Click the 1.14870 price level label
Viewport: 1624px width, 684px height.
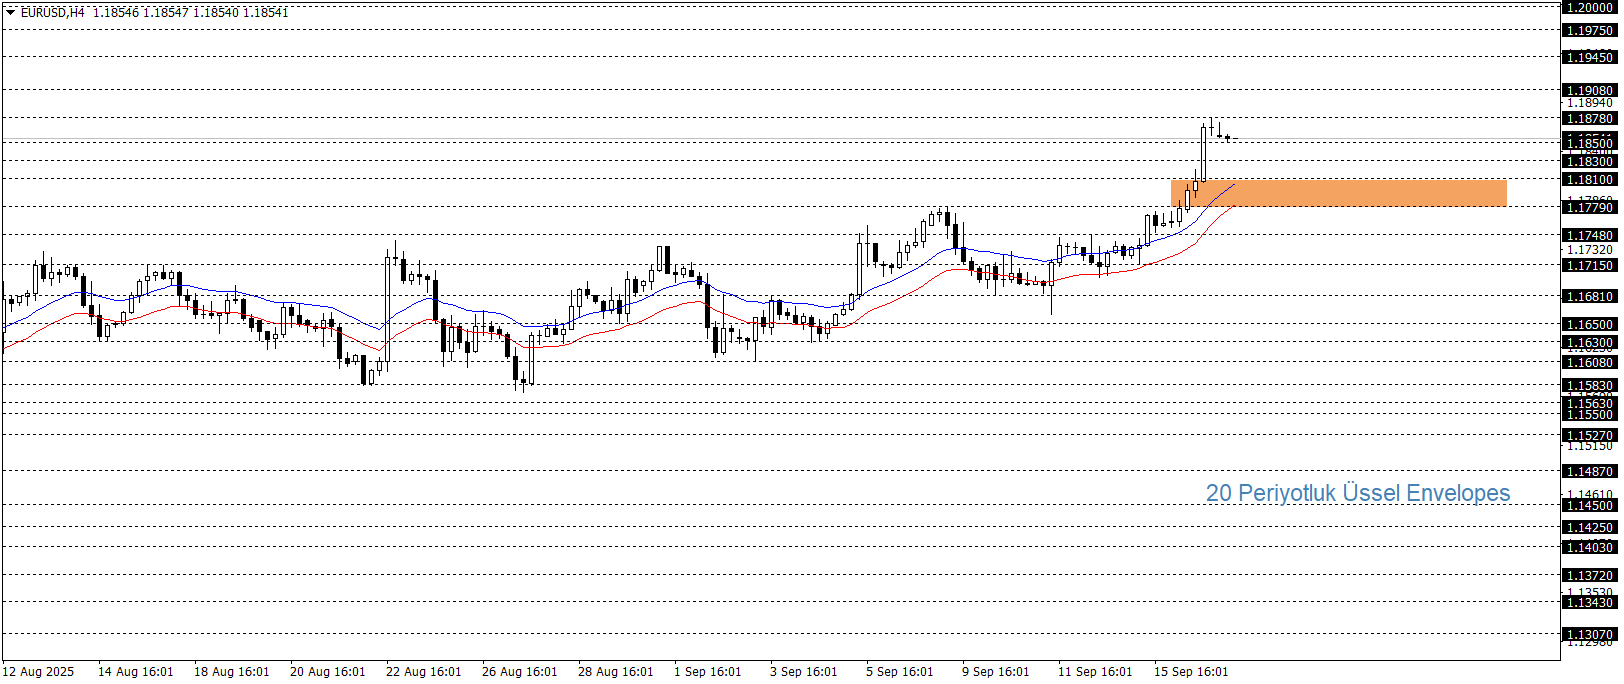tap(1589, 471)
